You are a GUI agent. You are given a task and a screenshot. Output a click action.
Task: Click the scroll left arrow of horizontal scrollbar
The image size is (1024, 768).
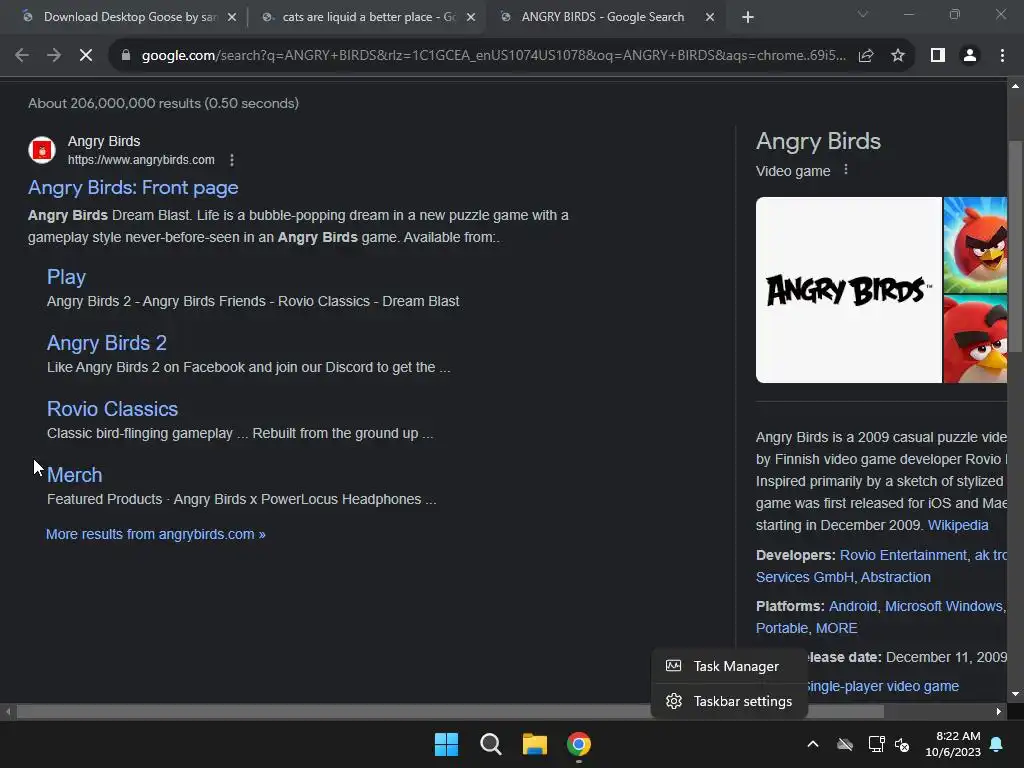pyautogui.click(x=8, y=712)
